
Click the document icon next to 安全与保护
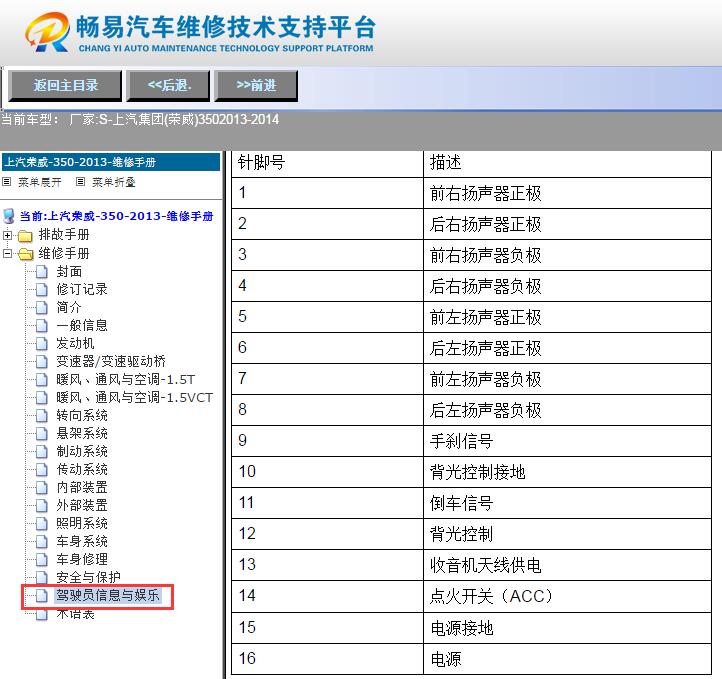tap(42, 577)
